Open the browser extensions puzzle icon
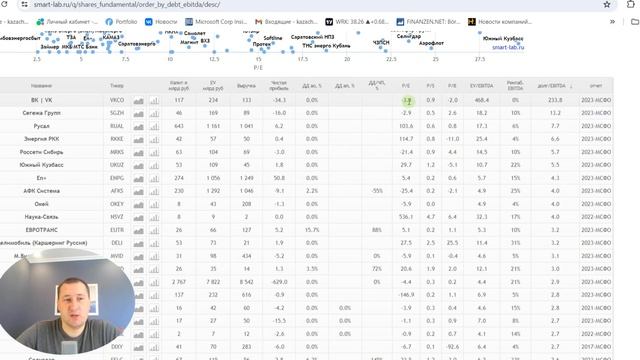The width and height of the screenshot is (640, 360). 631,4
